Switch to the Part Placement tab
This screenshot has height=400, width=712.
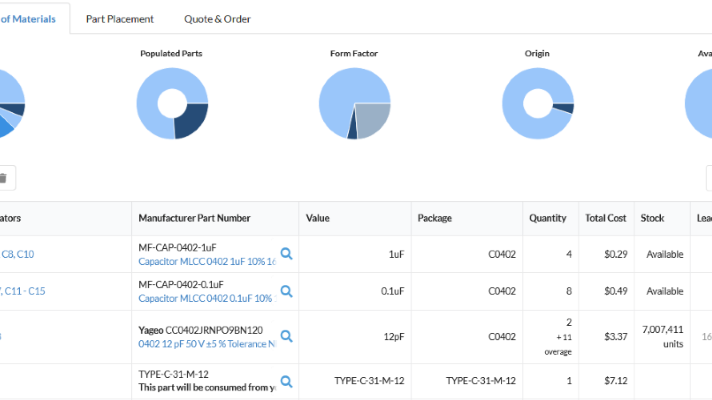(x=120, y=19)
